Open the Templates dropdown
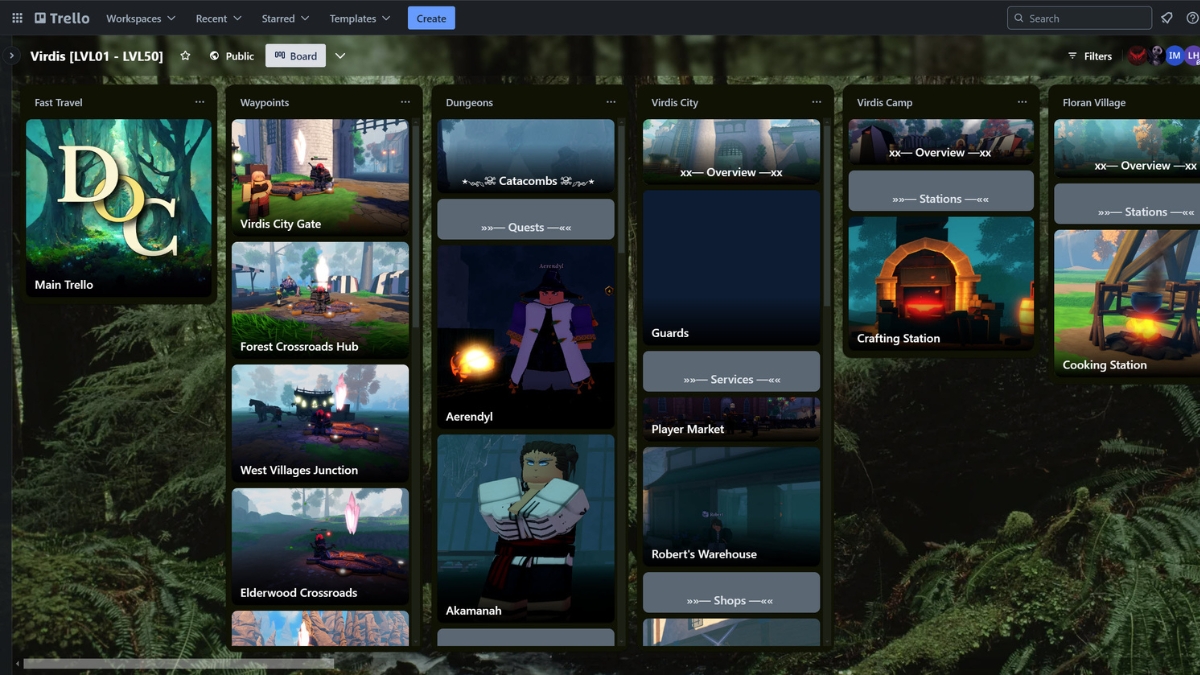 pyautogui.click(x=358, y=18)
